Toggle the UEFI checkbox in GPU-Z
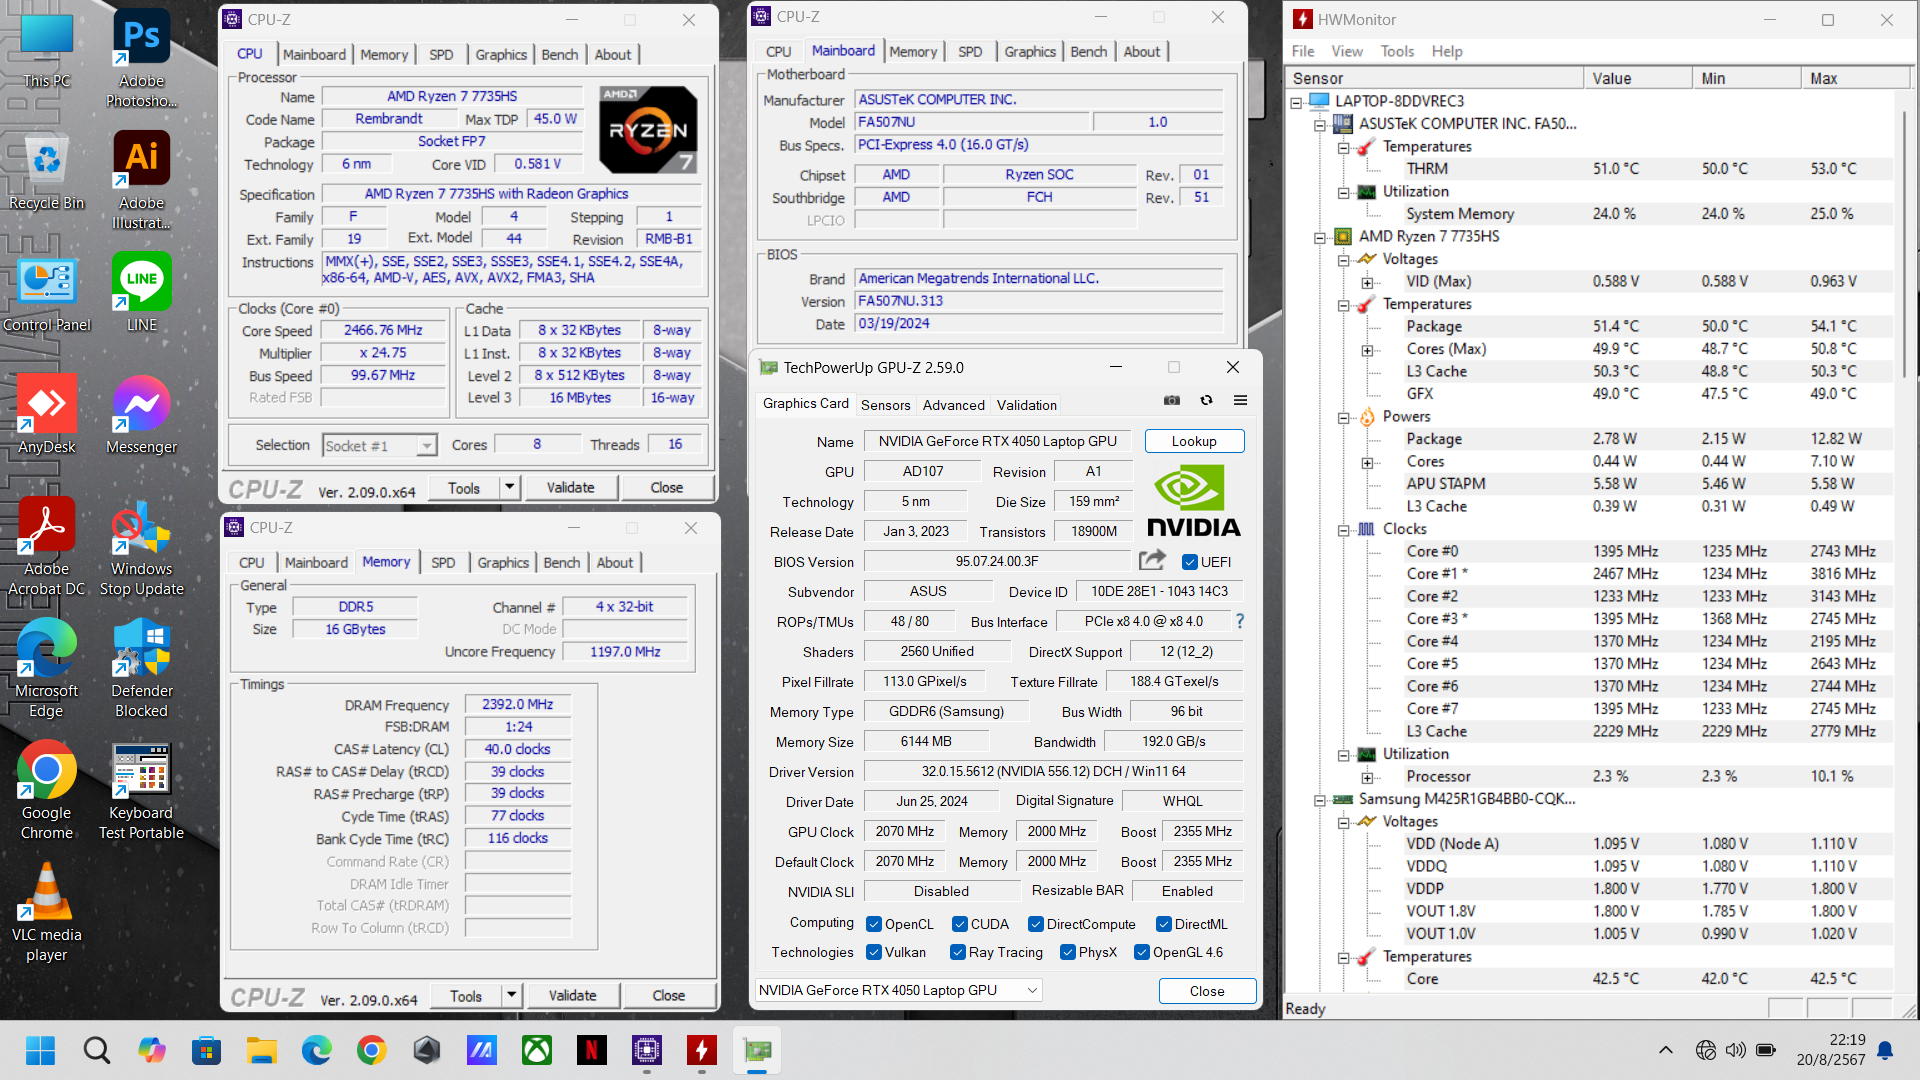1920x1080 pixels. coord(1190,562)
